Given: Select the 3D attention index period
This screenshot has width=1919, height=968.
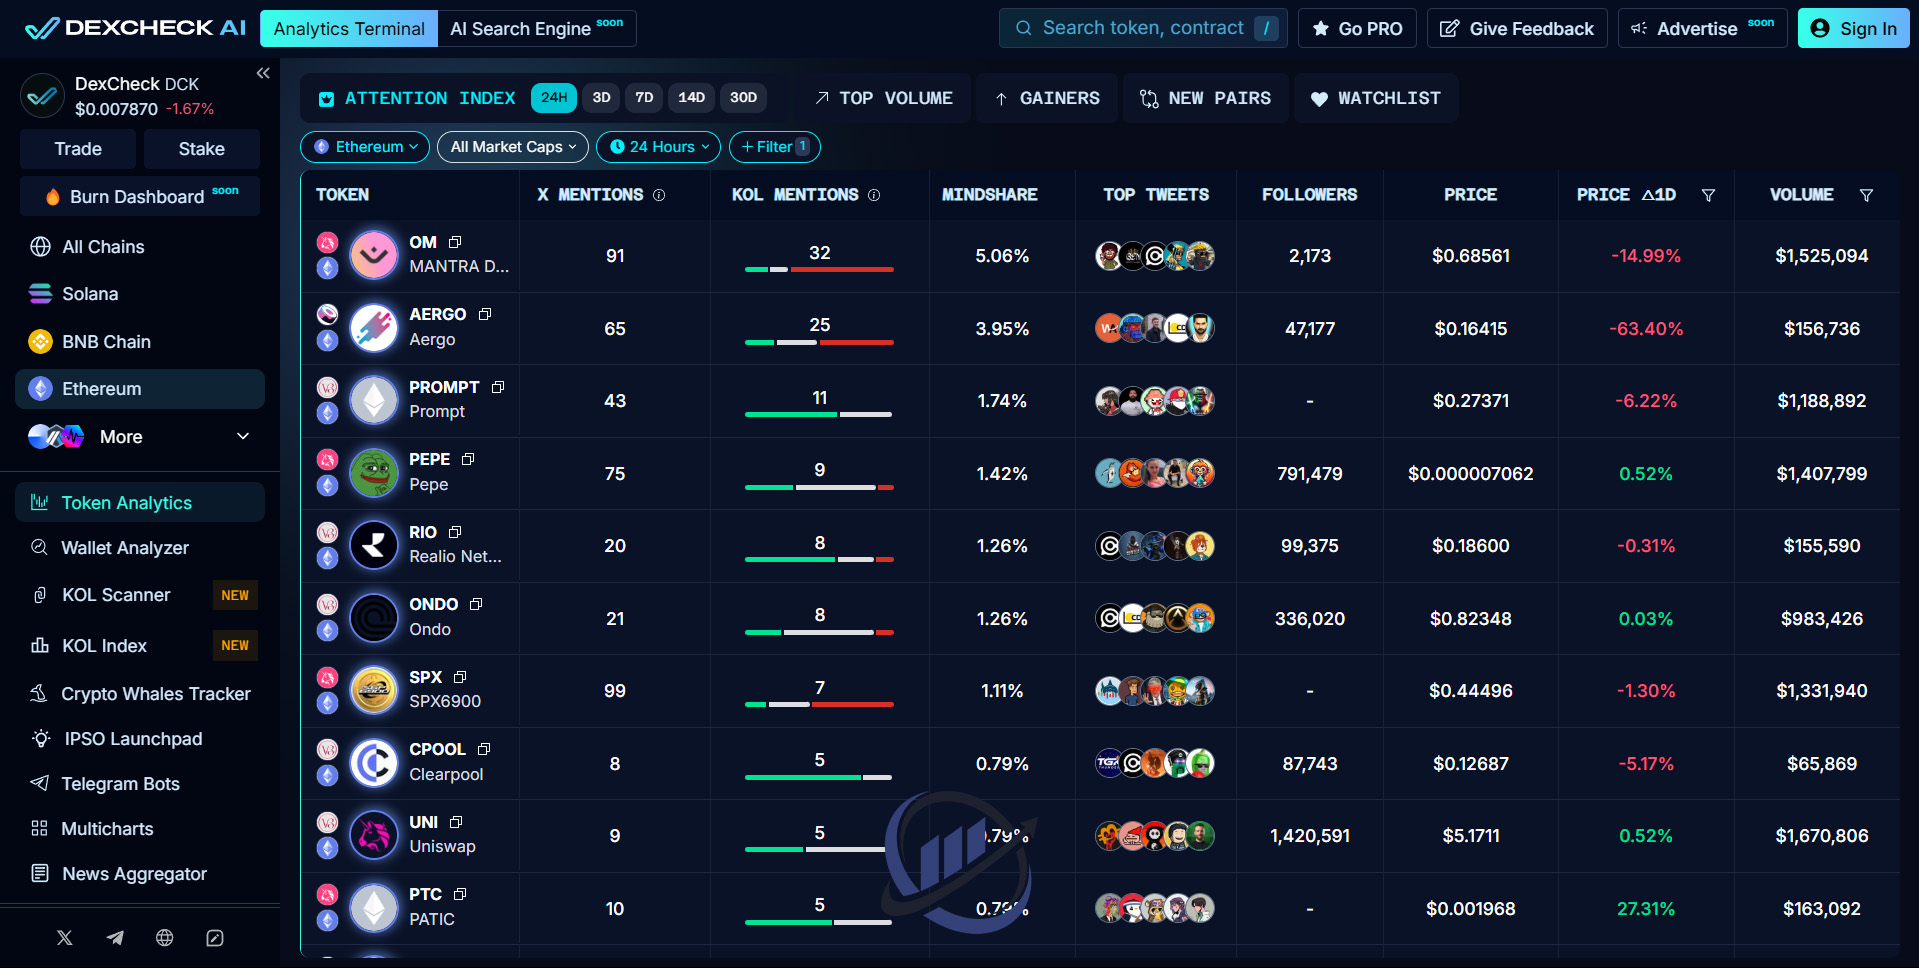Looking at the screenshot, I should tap(601, 98).
